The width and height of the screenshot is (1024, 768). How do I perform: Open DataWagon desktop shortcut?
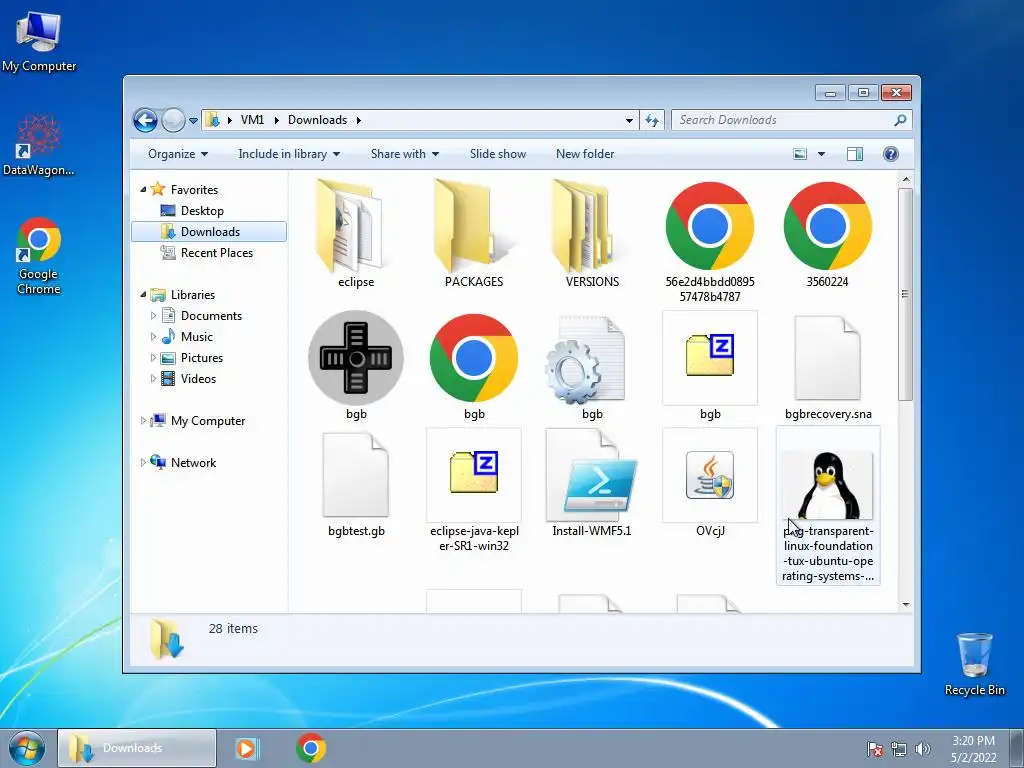(39, 145)
